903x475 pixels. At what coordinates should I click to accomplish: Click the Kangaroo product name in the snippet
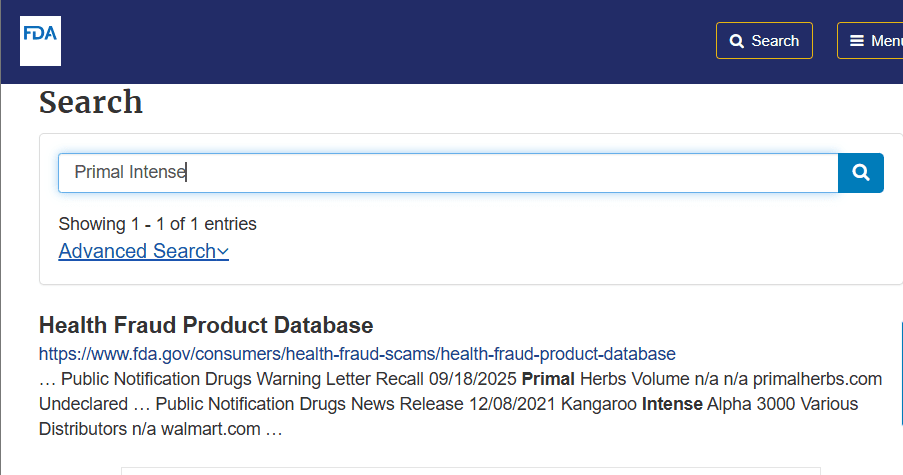tap(599, 404)
